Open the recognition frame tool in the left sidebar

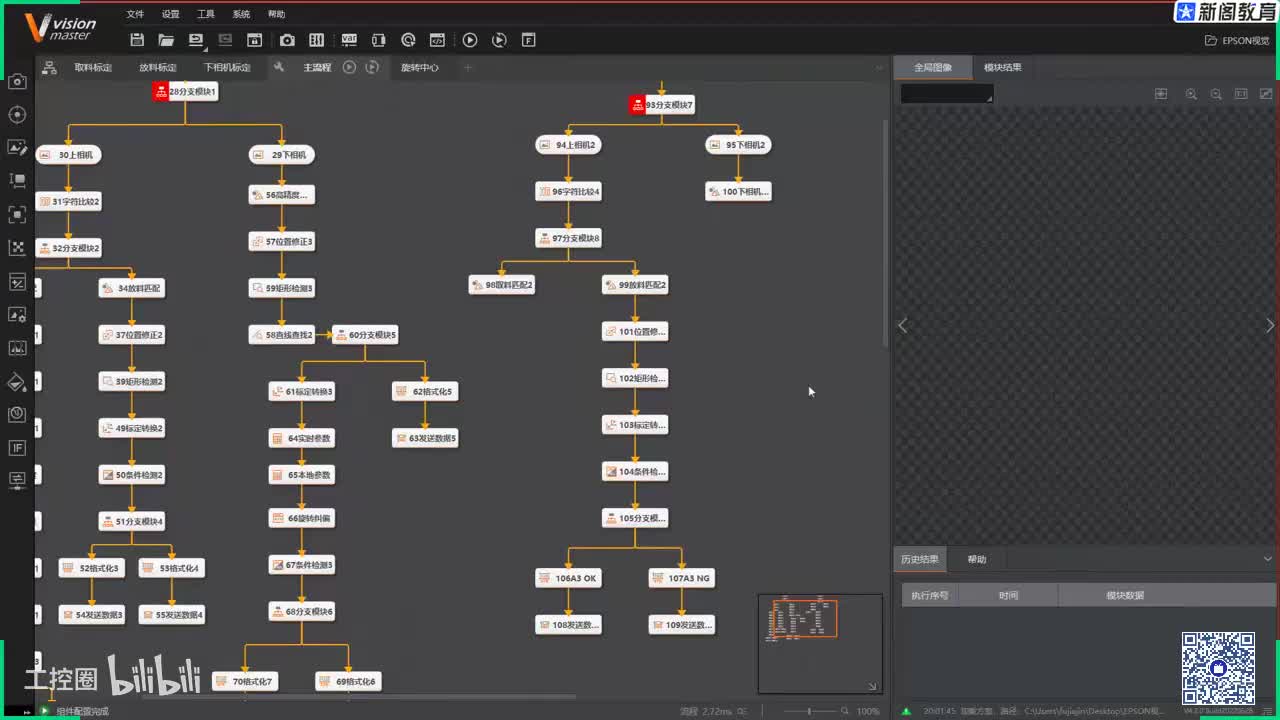[17, 214]
